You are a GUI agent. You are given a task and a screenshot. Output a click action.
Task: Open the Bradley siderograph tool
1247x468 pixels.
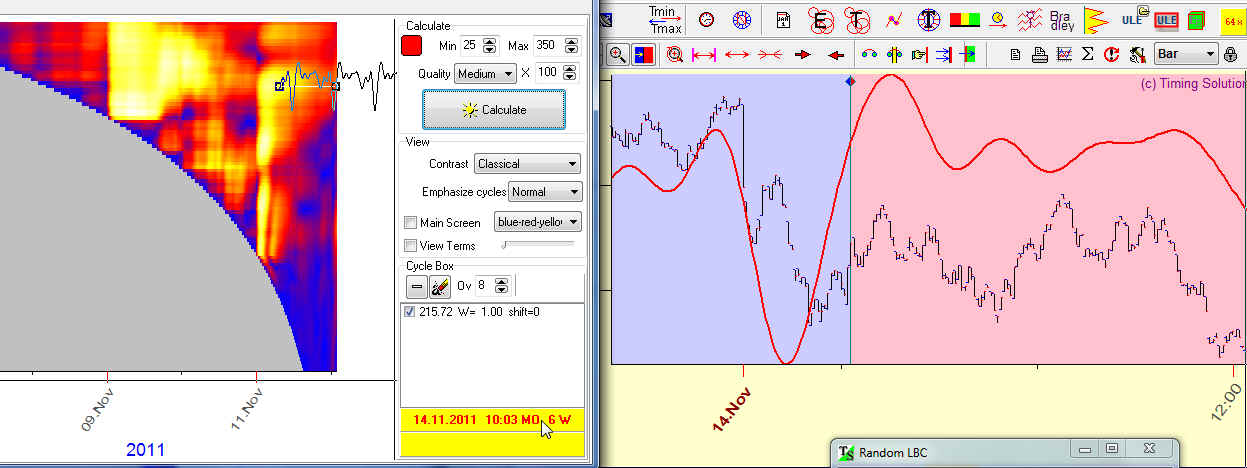click(x=1061, y=19)
